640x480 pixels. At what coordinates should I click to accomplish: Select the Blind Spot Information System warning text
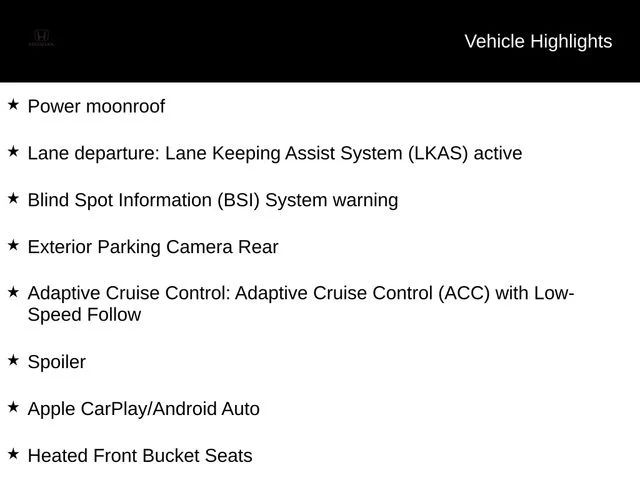(x=213, y=200)
